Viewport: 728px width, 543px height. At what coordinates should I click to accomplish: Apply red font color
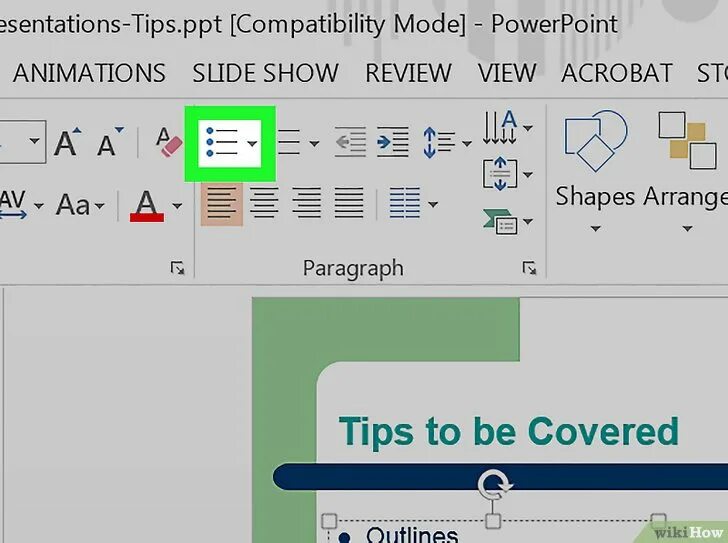point(147,205)
